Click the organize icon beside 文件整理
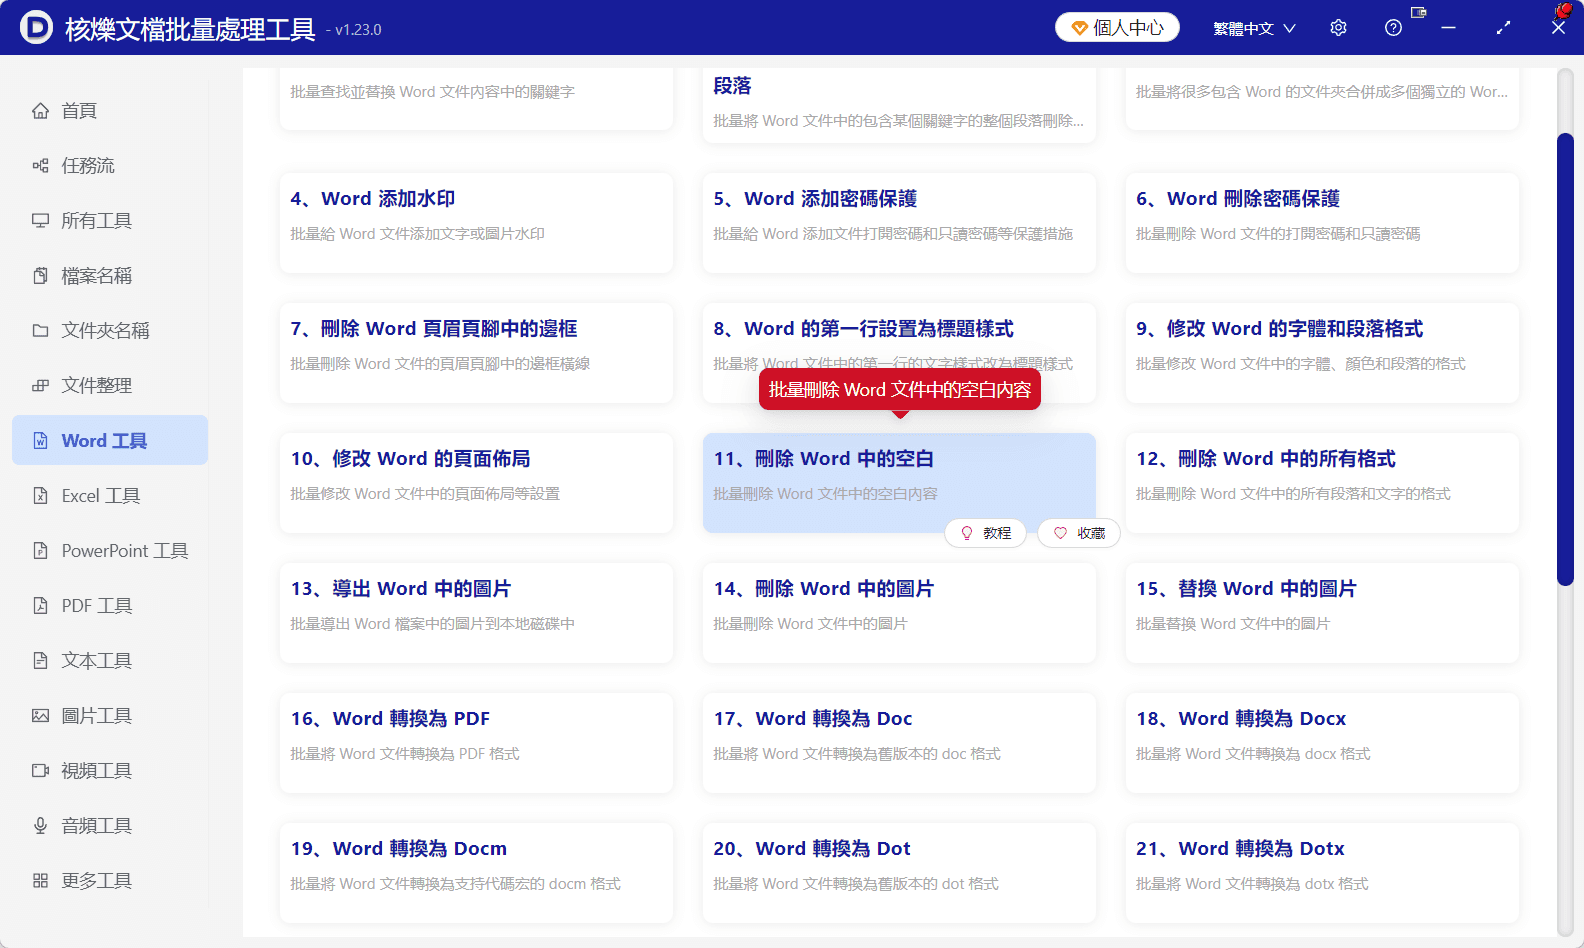The image size is (1584, 948). pyautogui.click(x=40, y=386)
